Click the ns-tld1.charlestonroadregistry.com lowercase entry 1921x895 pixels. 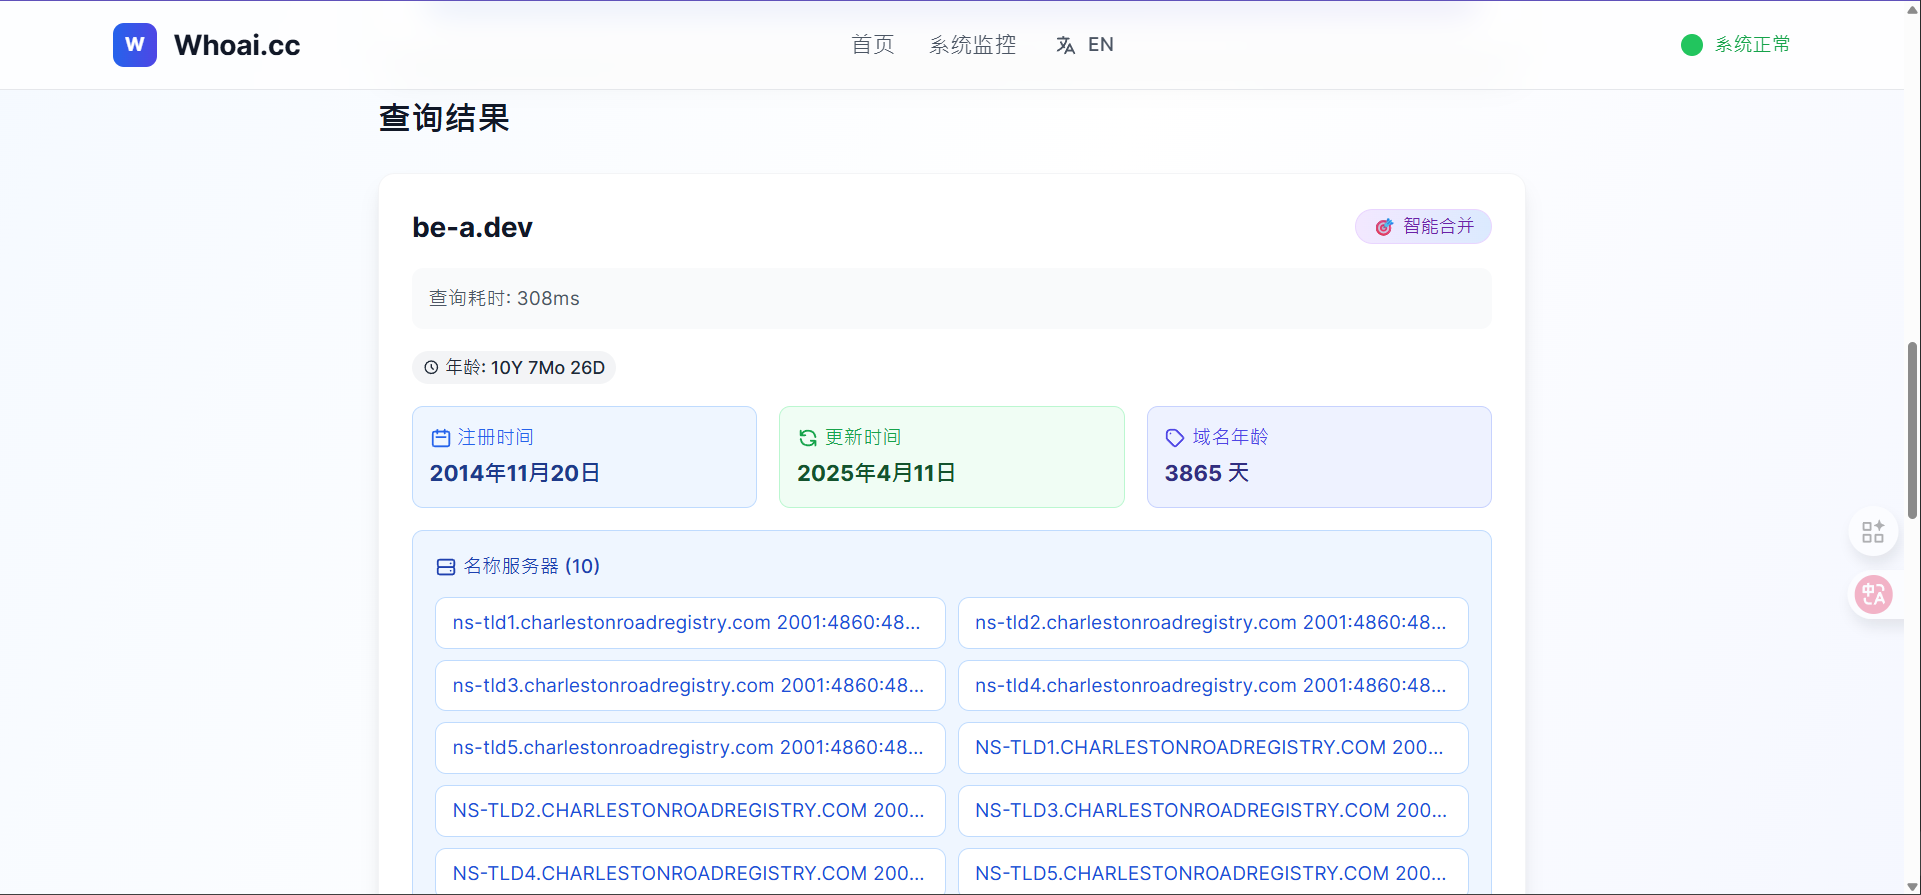point(690,623)
